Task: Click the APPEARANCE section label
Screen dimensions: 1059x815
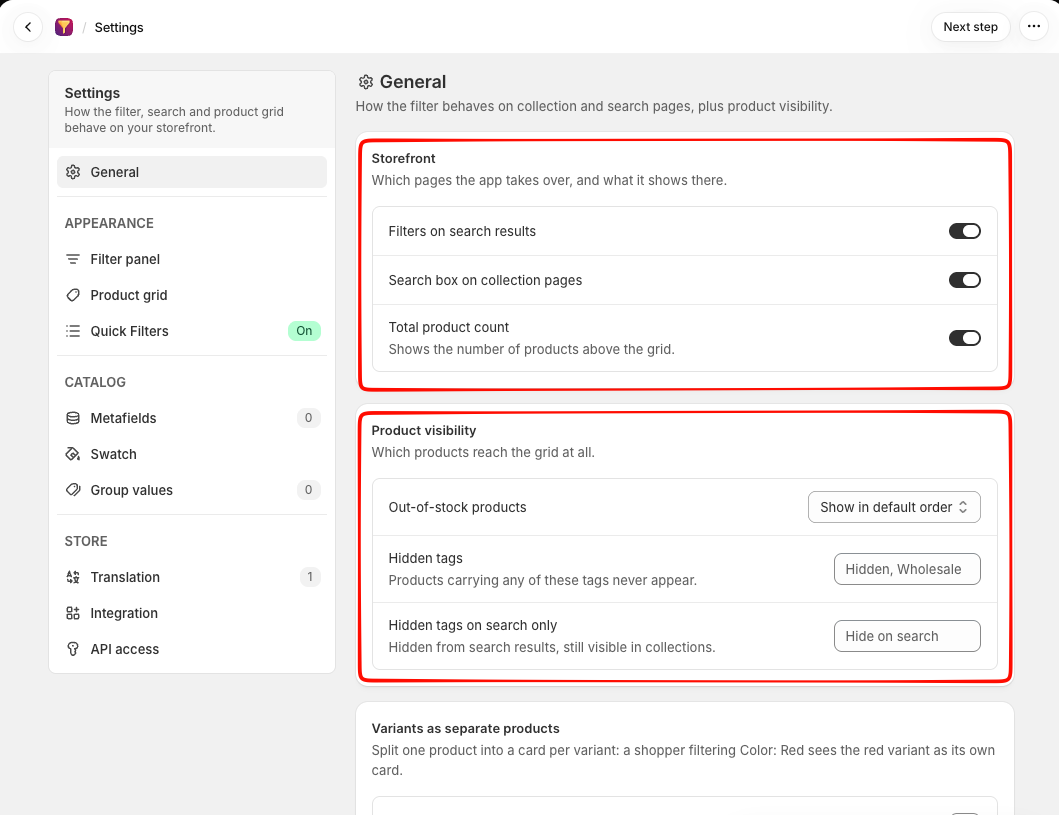Action: tap(109, 224)
